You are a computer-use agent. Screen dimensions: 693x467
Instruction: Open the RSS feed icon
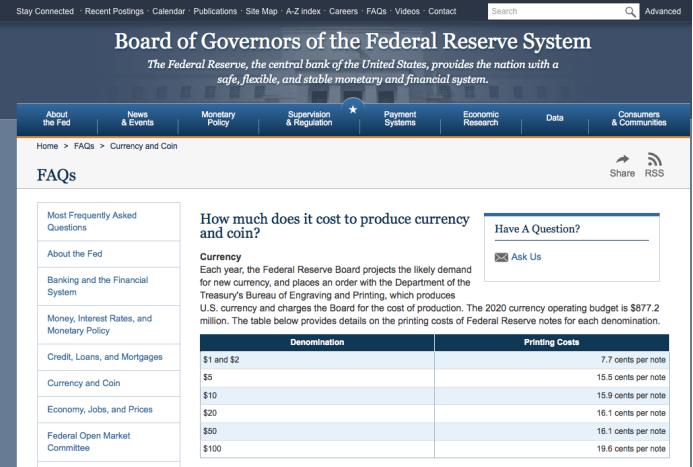[654, 159]
